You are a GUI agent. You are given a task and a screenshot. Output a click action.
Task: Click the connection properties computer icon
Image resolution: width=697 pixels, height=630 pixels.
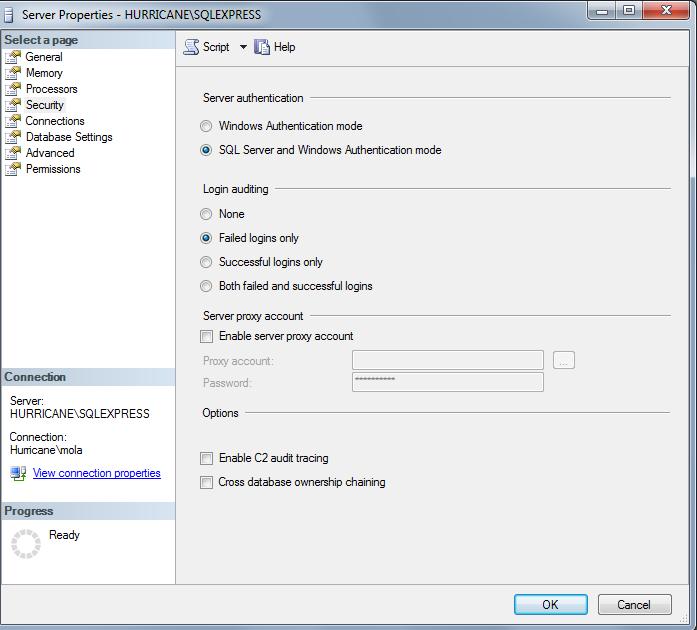coord(18,473)
